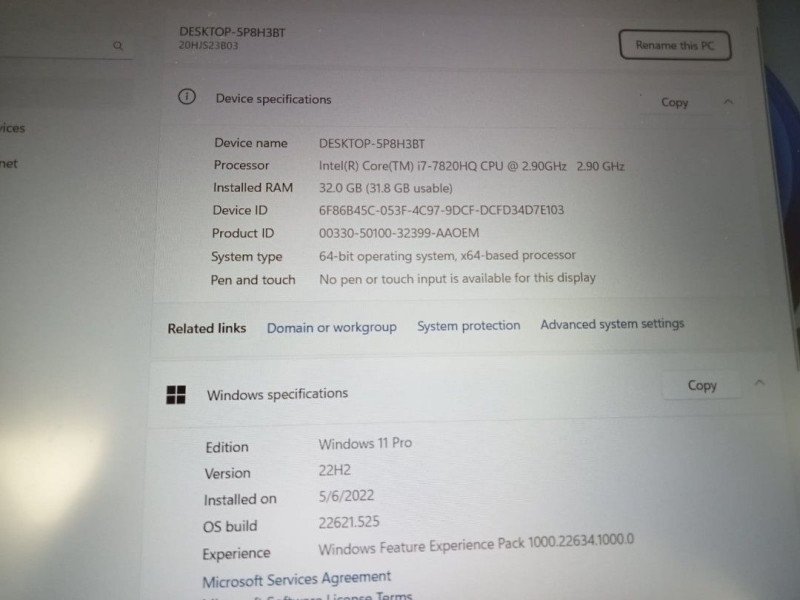Click the DESKTOP-5P8H3BT header title
The width and height of the screenshot is (800, 600).
232,32
